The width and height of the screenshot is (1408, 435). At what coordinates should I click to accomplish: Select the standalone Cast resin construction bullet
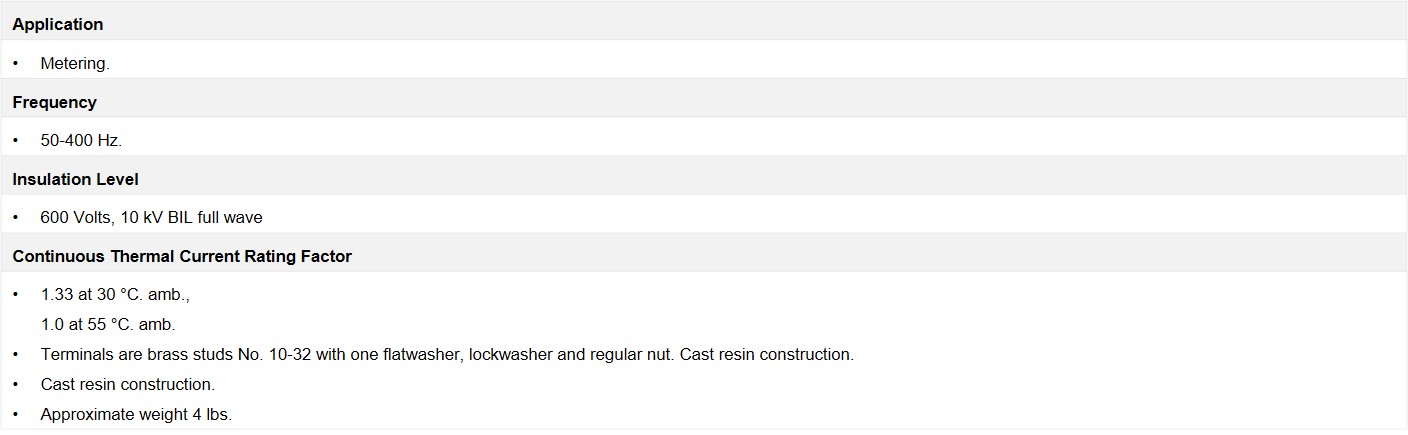128,384
